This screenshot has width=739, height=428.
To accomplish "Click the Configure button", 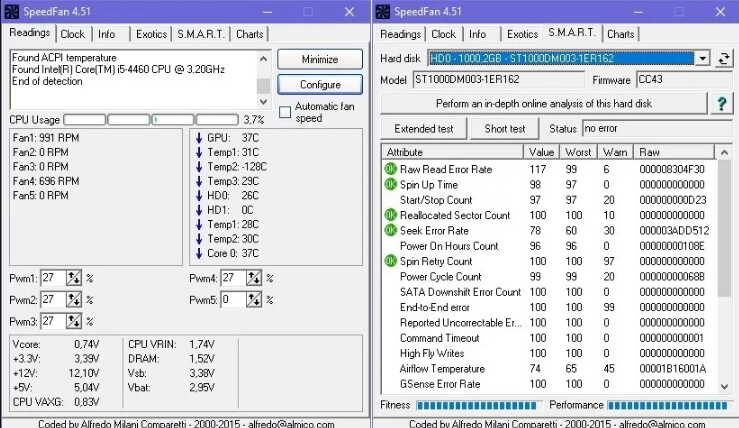I will tap(320, 84).
